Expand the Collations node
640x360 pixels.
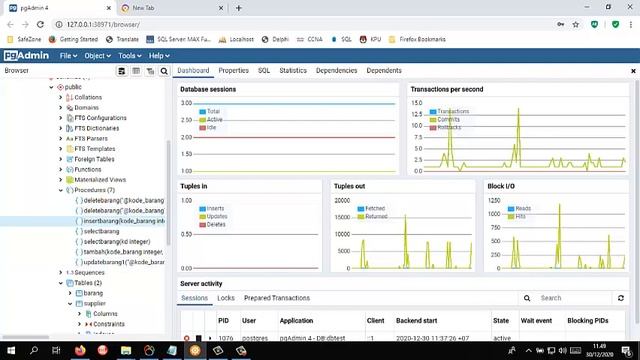pyautogui.click(x=60, y=97)
